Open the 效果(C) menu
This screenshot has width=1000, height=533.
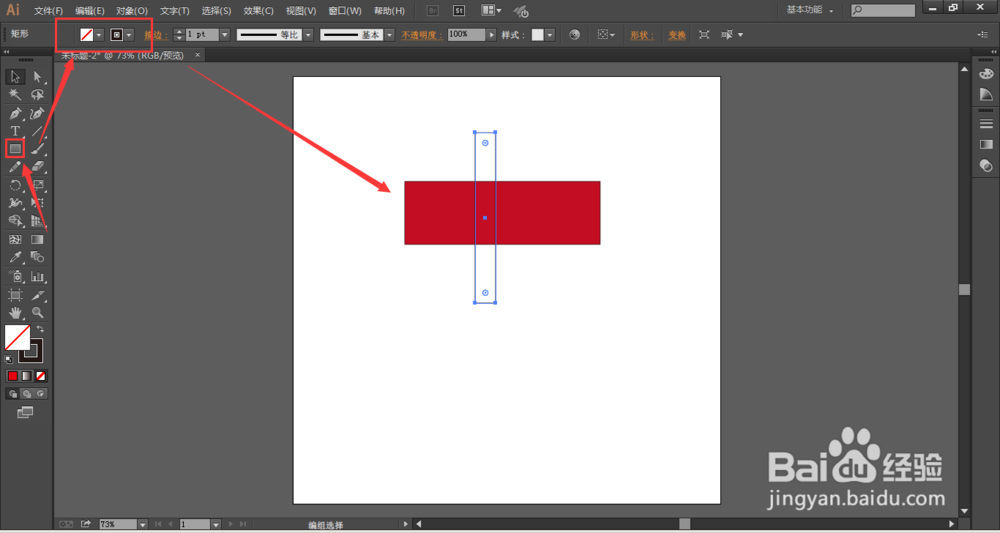click(258, 11)
